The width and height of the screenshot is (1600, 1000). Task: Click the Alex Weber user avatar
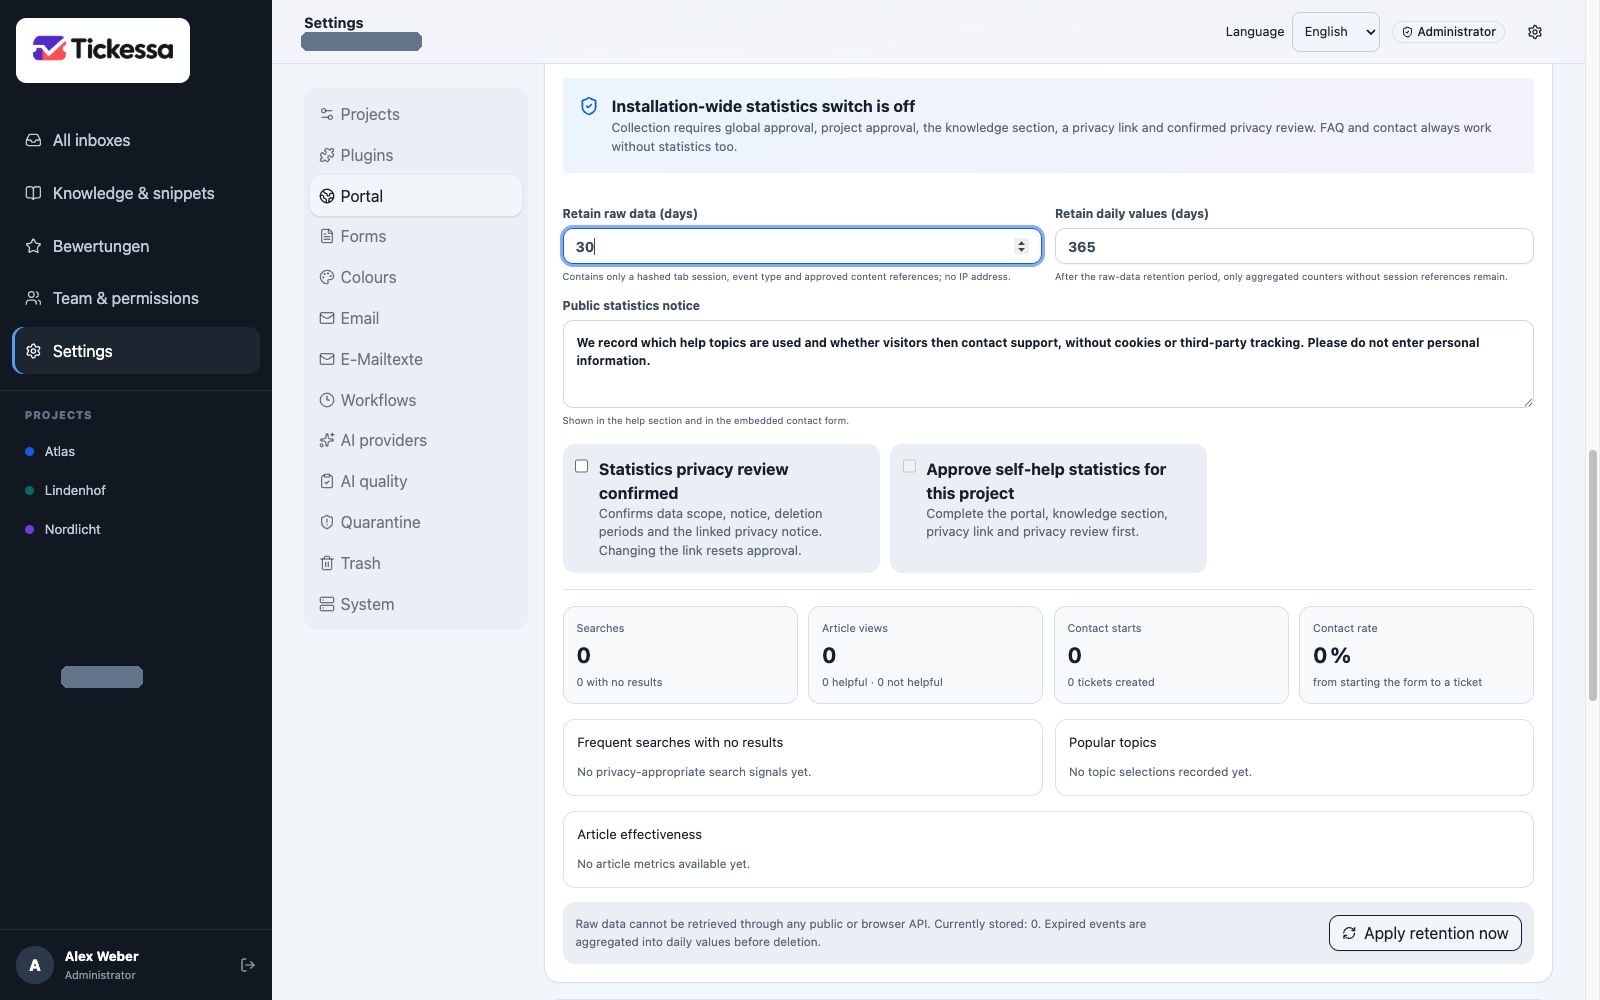point(35,965)
